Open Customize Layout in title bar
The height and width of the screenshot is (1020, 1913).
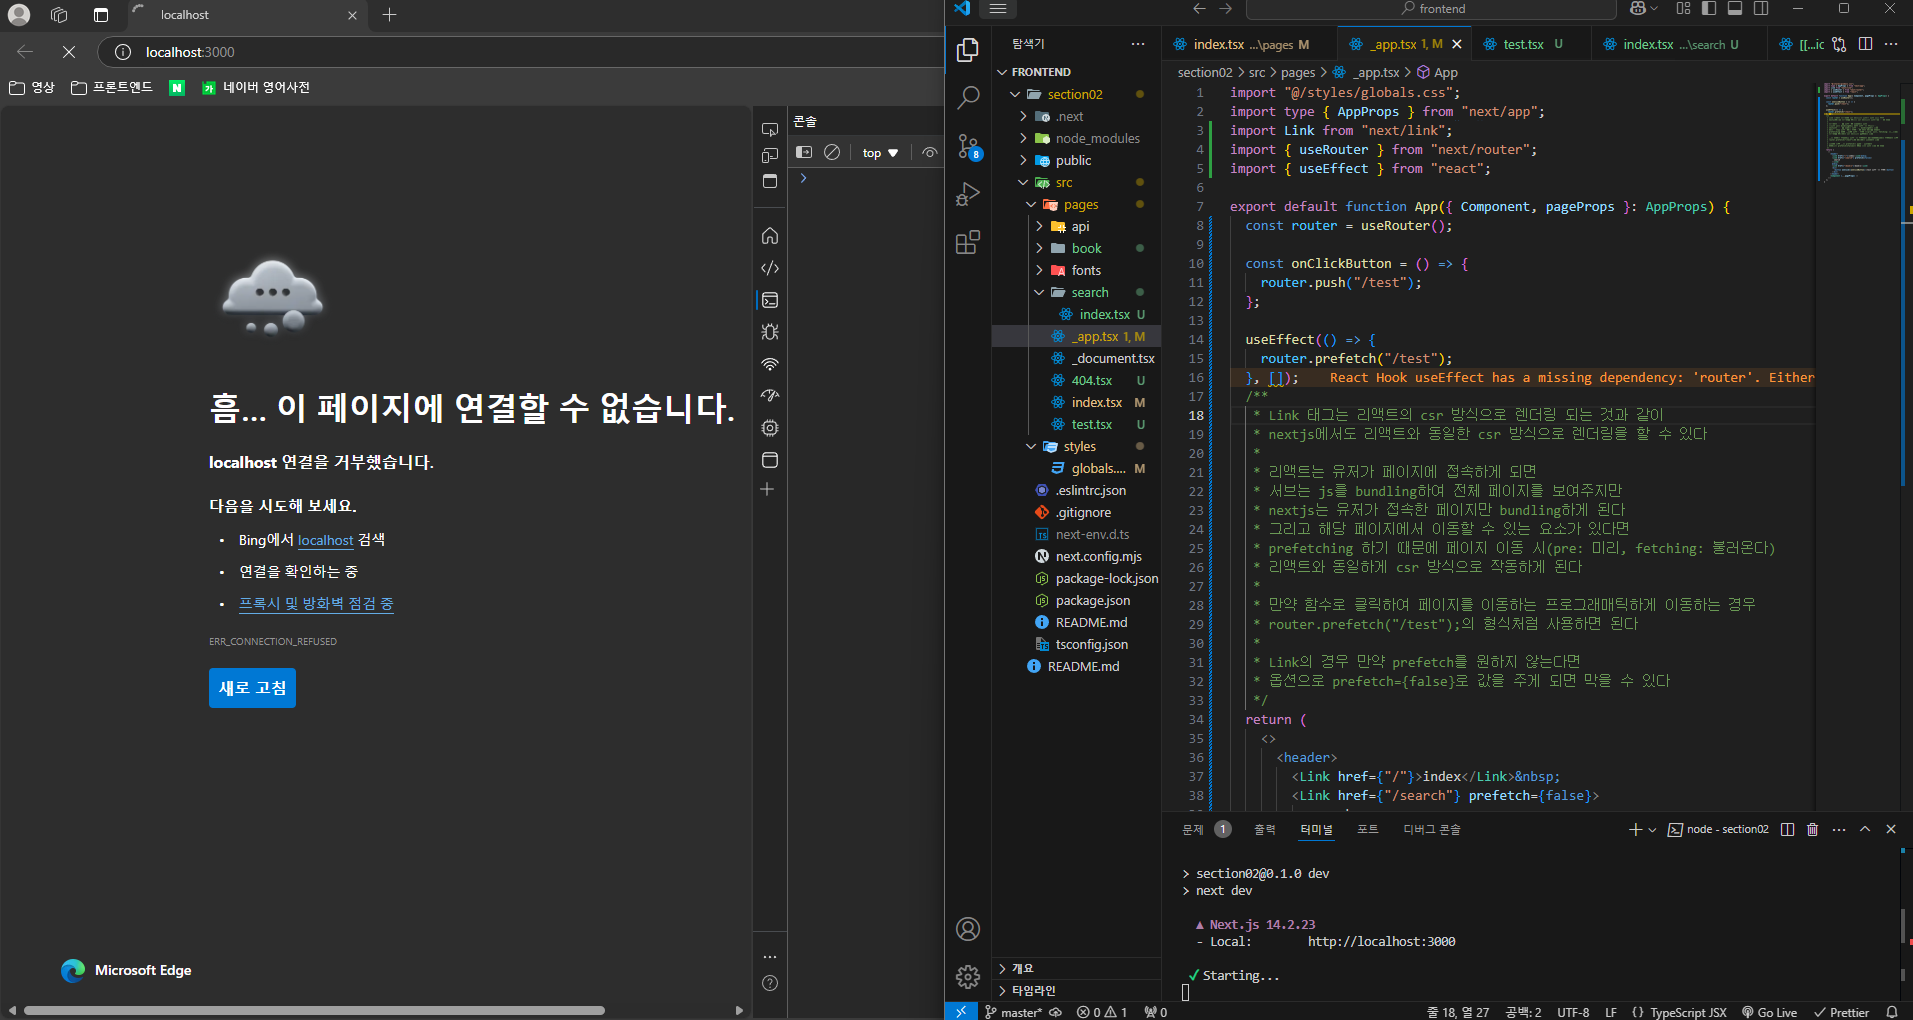click(x=1683, y=8)
